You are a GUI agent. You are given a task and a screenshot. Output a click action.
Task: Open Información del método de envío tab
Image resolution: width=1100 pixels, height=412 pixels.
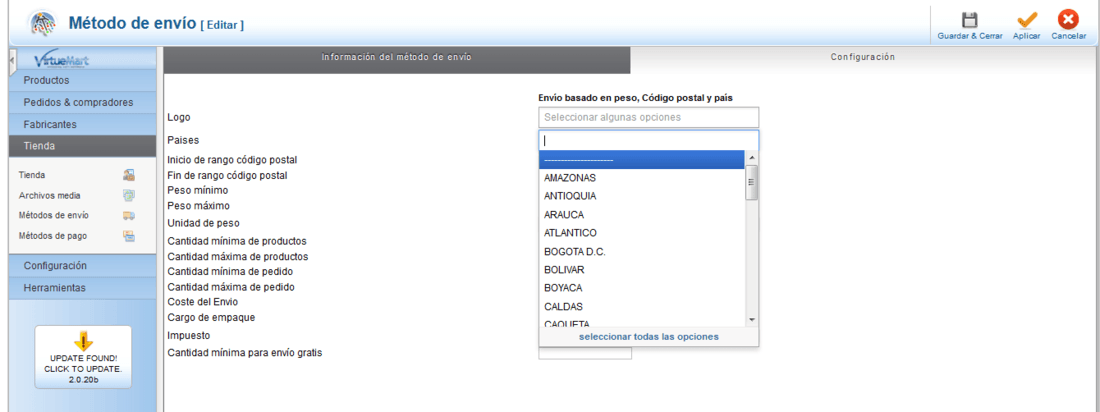pyautogui.click(x=396, y=57)
